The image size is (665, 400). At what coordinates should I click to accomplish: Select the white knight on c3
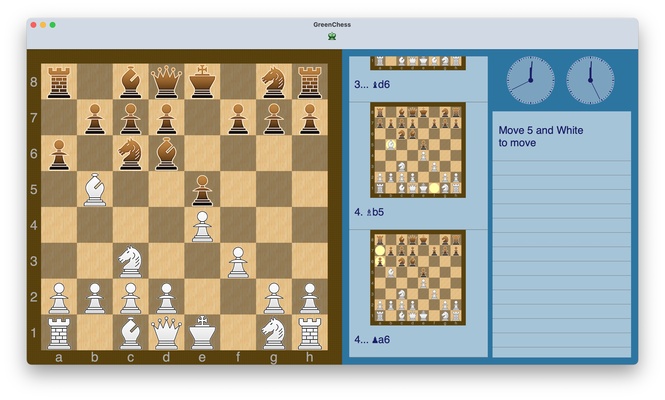pos(130,261)
